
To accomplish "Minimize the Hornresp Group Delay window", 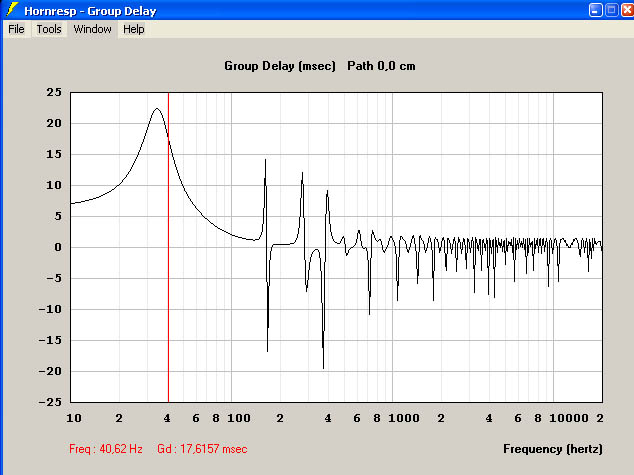I will point(595,10).
